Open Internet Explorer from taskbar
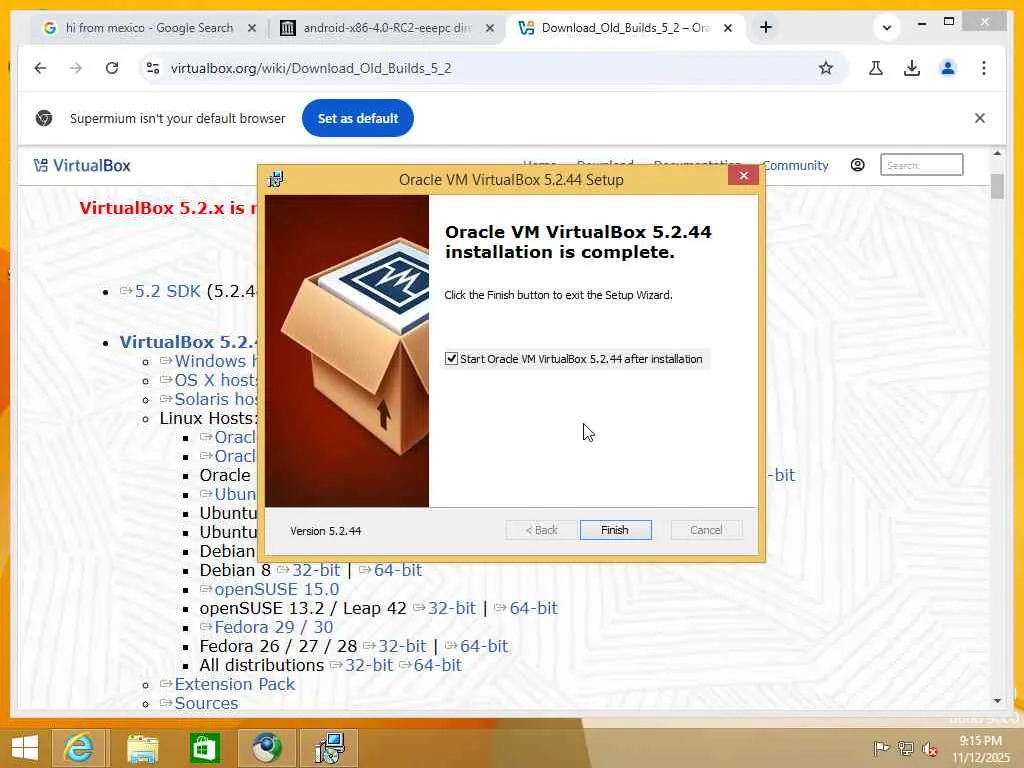The height and width of the screenshot is (768, 1024). pyautogui.click(x=78, y=748)
